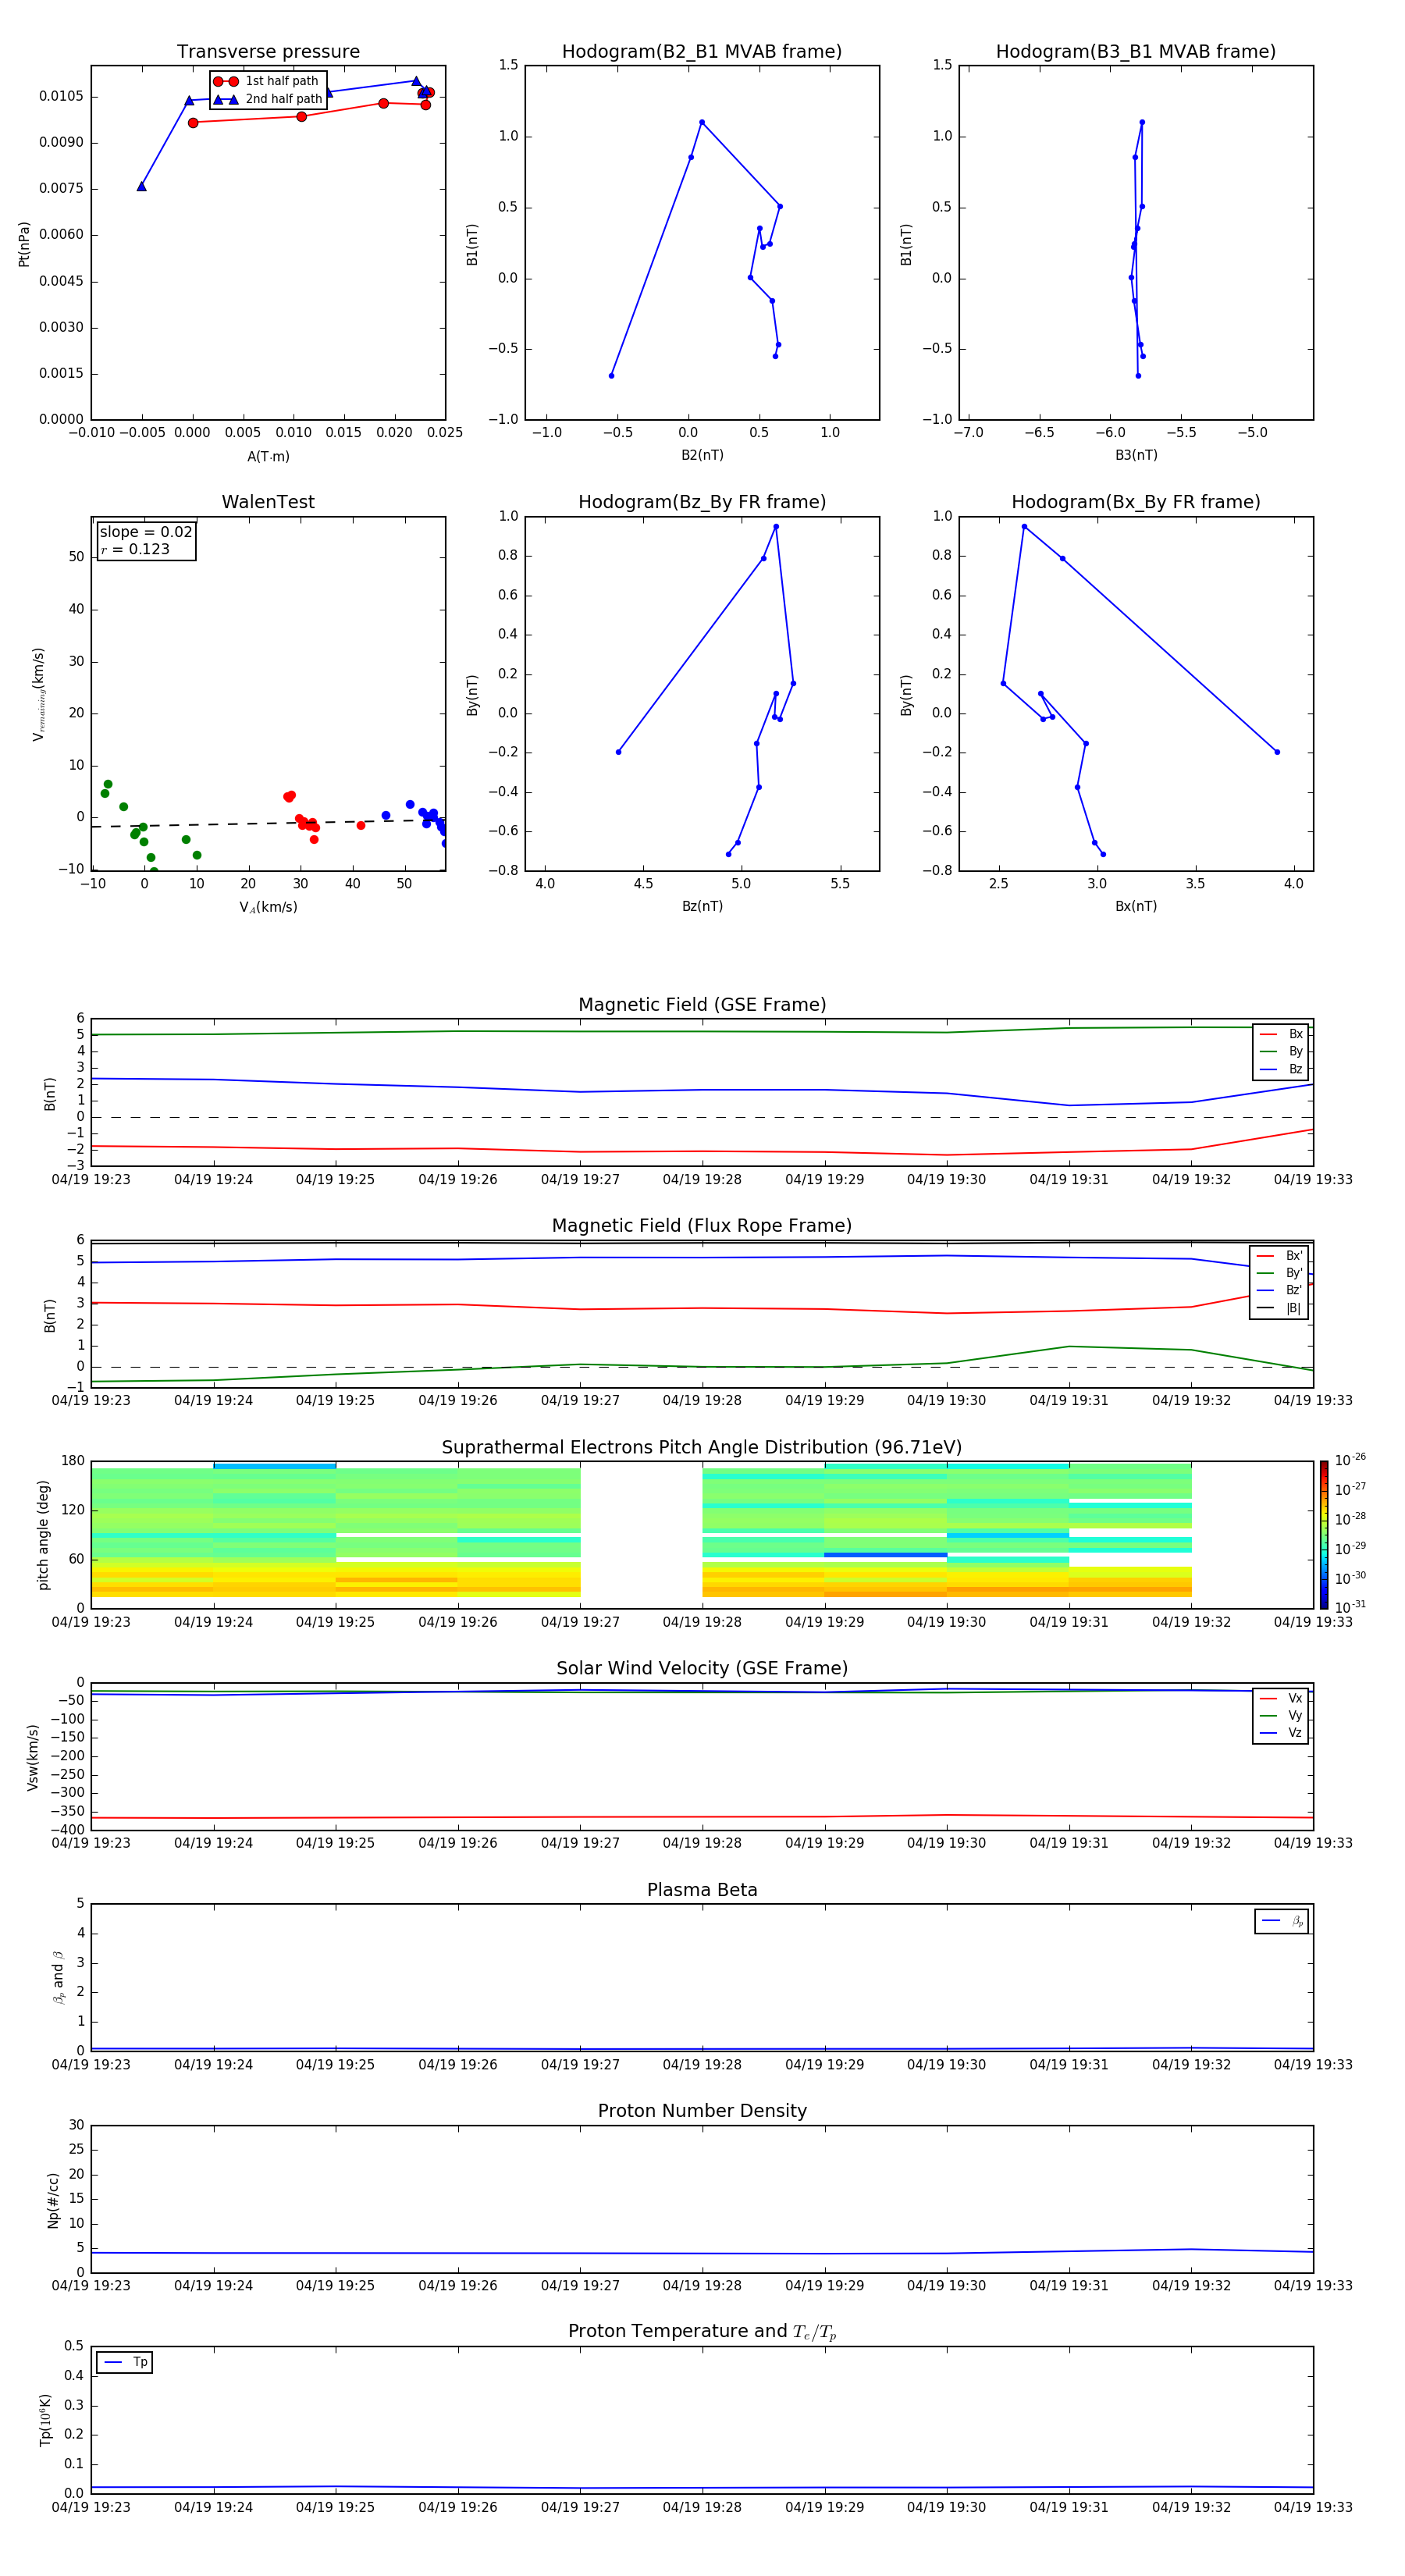
Task: Click the rightmost data point in Bx_By hodogram
Action: [1277, 752]
